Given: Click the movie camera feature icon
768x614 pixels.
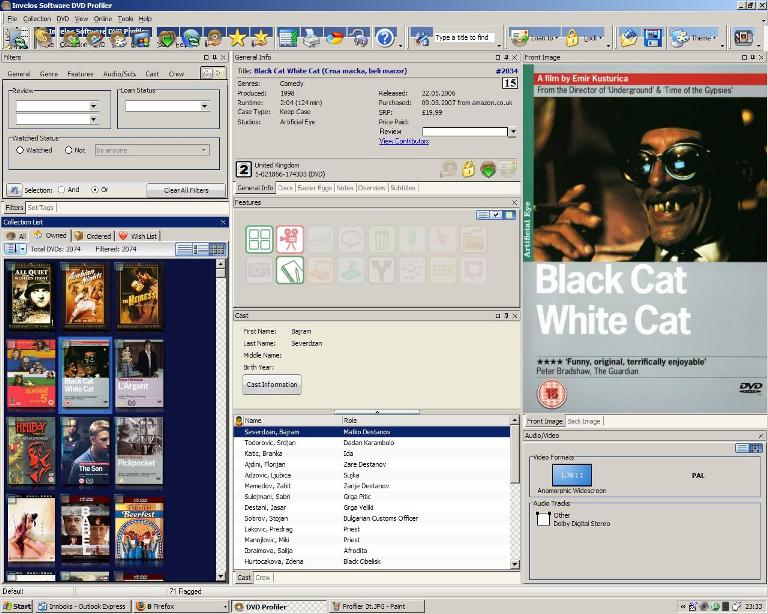Looking at the screenshot, I should coord(290,239).
